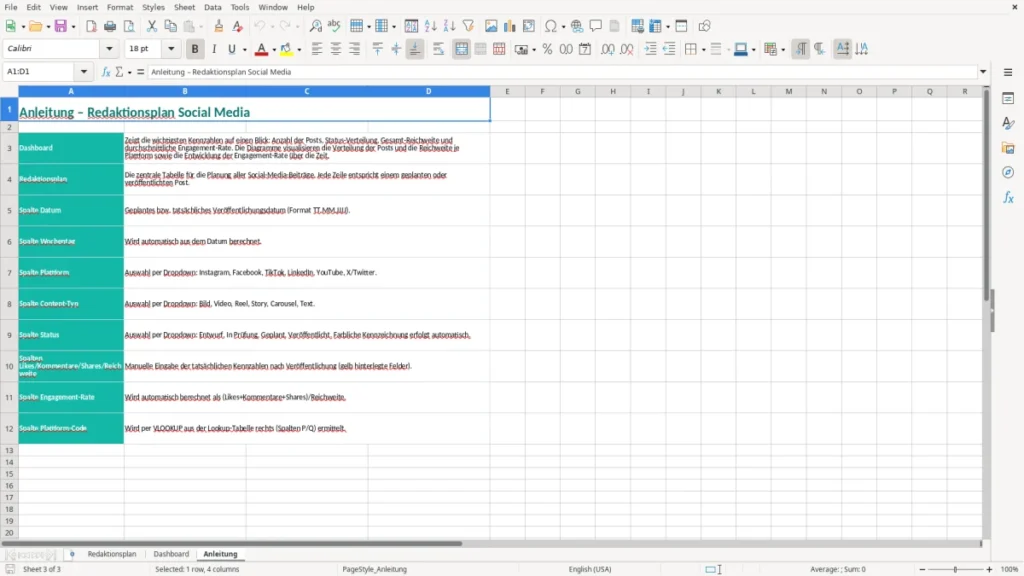Click zoom in plus button

[989, 569]
